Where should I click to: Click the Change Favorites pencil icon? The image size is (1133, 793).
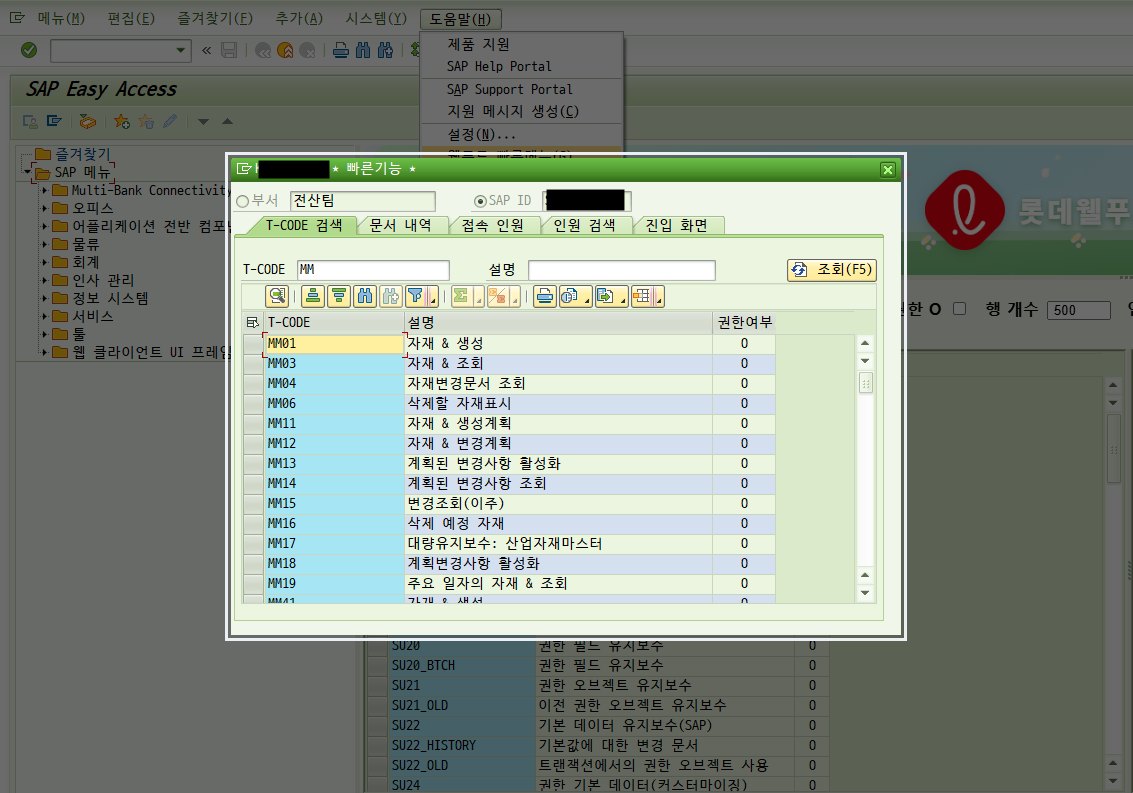coord(170,121)
